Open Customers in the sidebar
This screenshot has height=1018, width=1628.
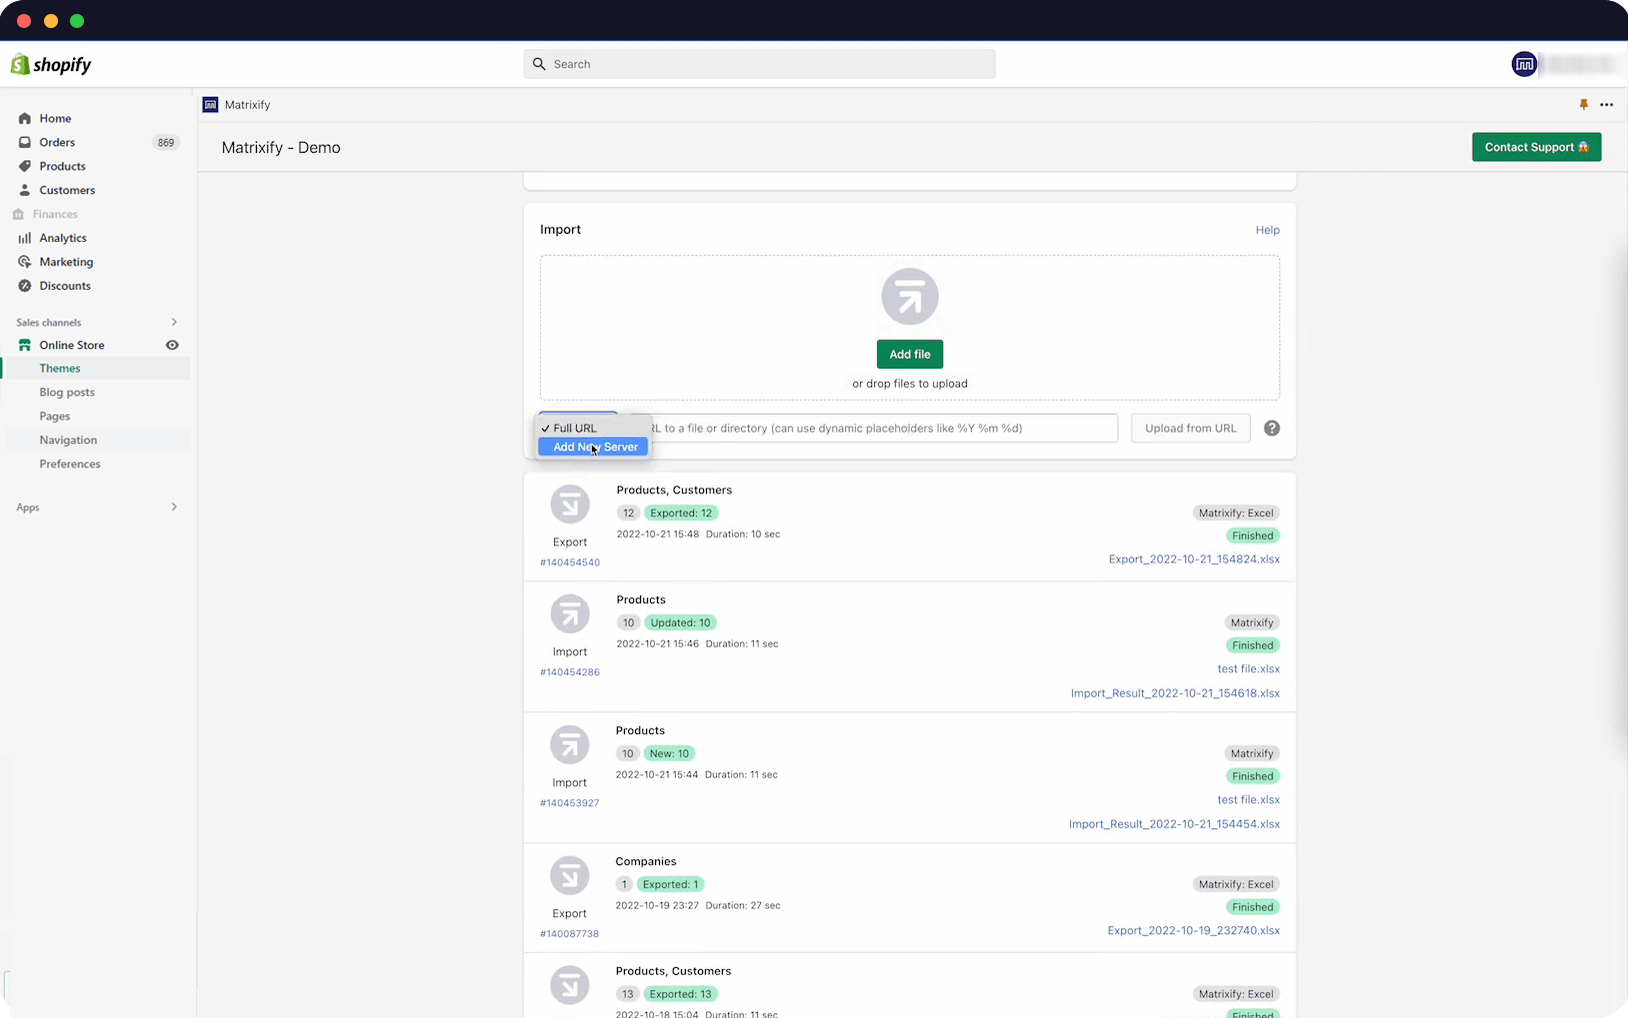point(67,190)
